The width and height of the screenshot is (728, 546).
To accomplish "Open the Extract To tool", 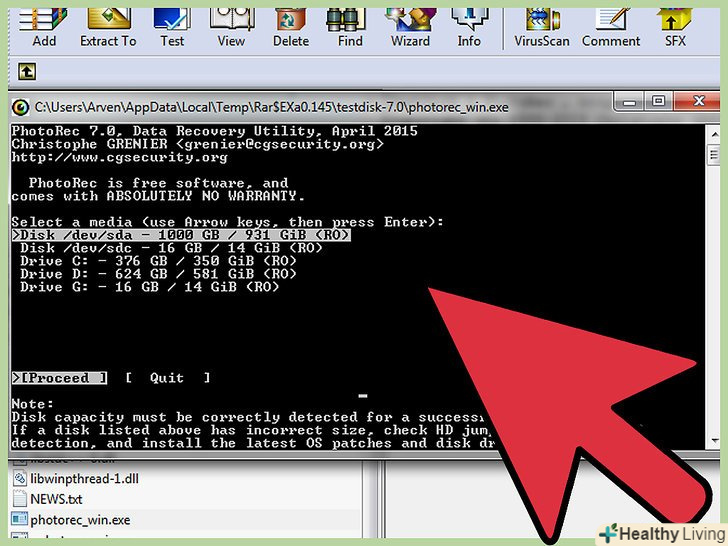I will pyautogui.click(x=108, y=28).
